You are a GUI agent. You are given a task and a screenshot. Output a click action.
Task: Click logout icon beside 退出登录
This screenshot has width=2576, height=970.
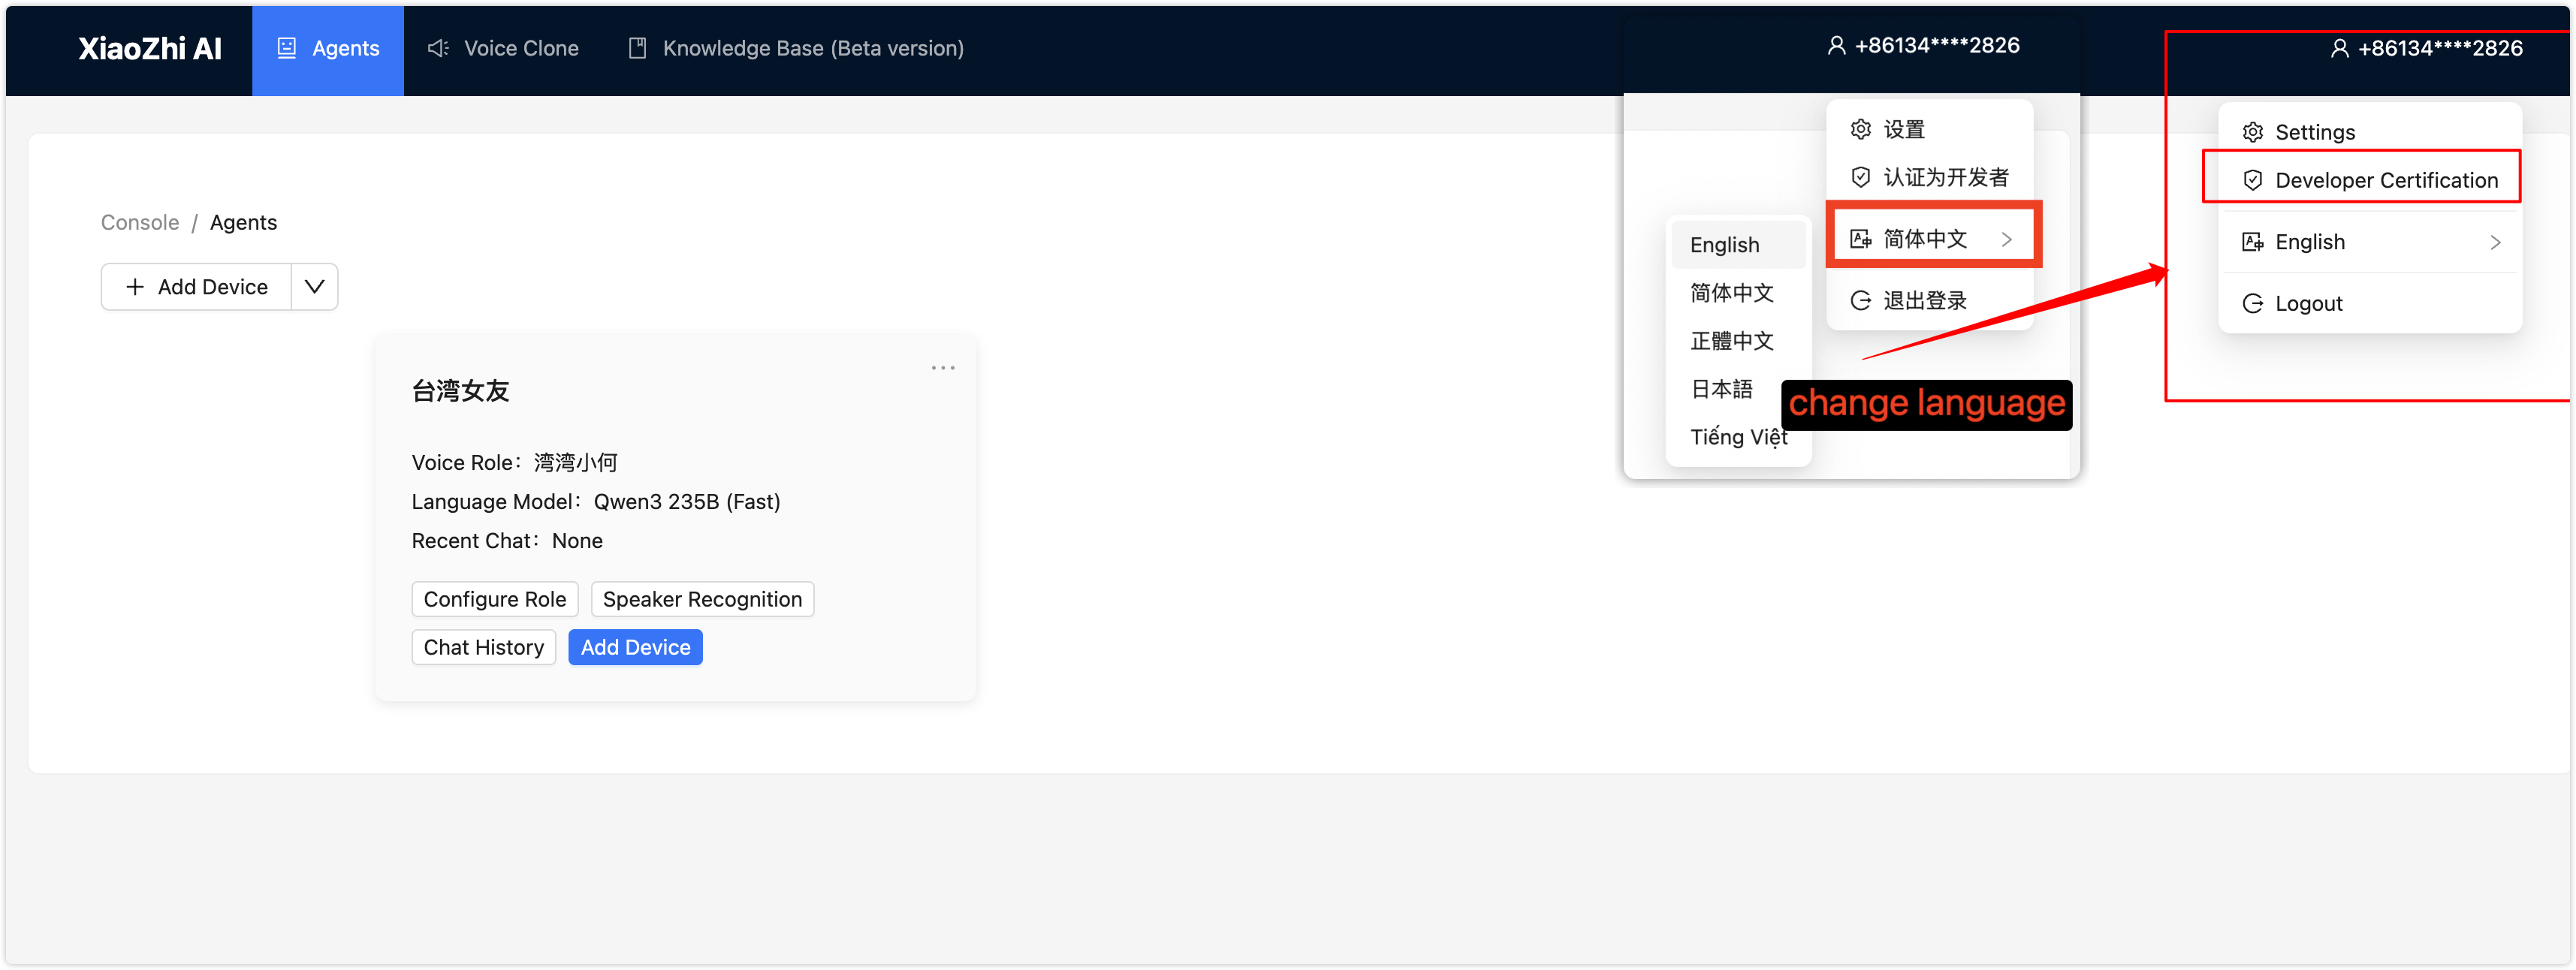[x=1861, y=300]
